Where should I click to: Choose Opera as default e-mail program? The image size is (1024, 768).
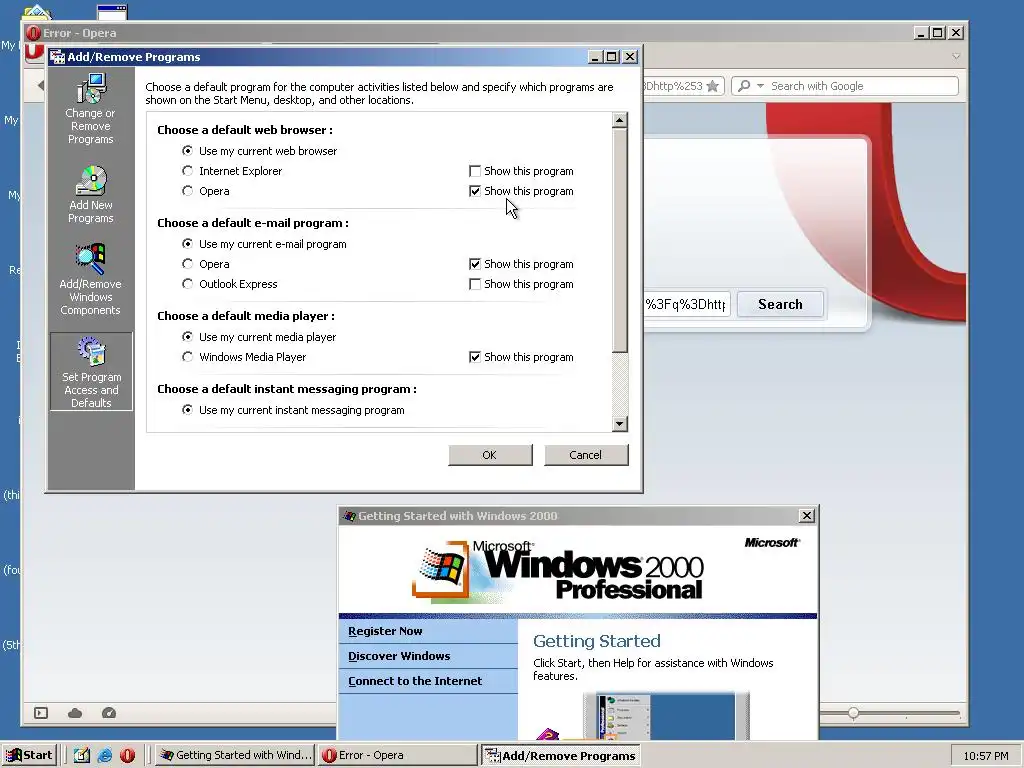click(x=187, y=264)
